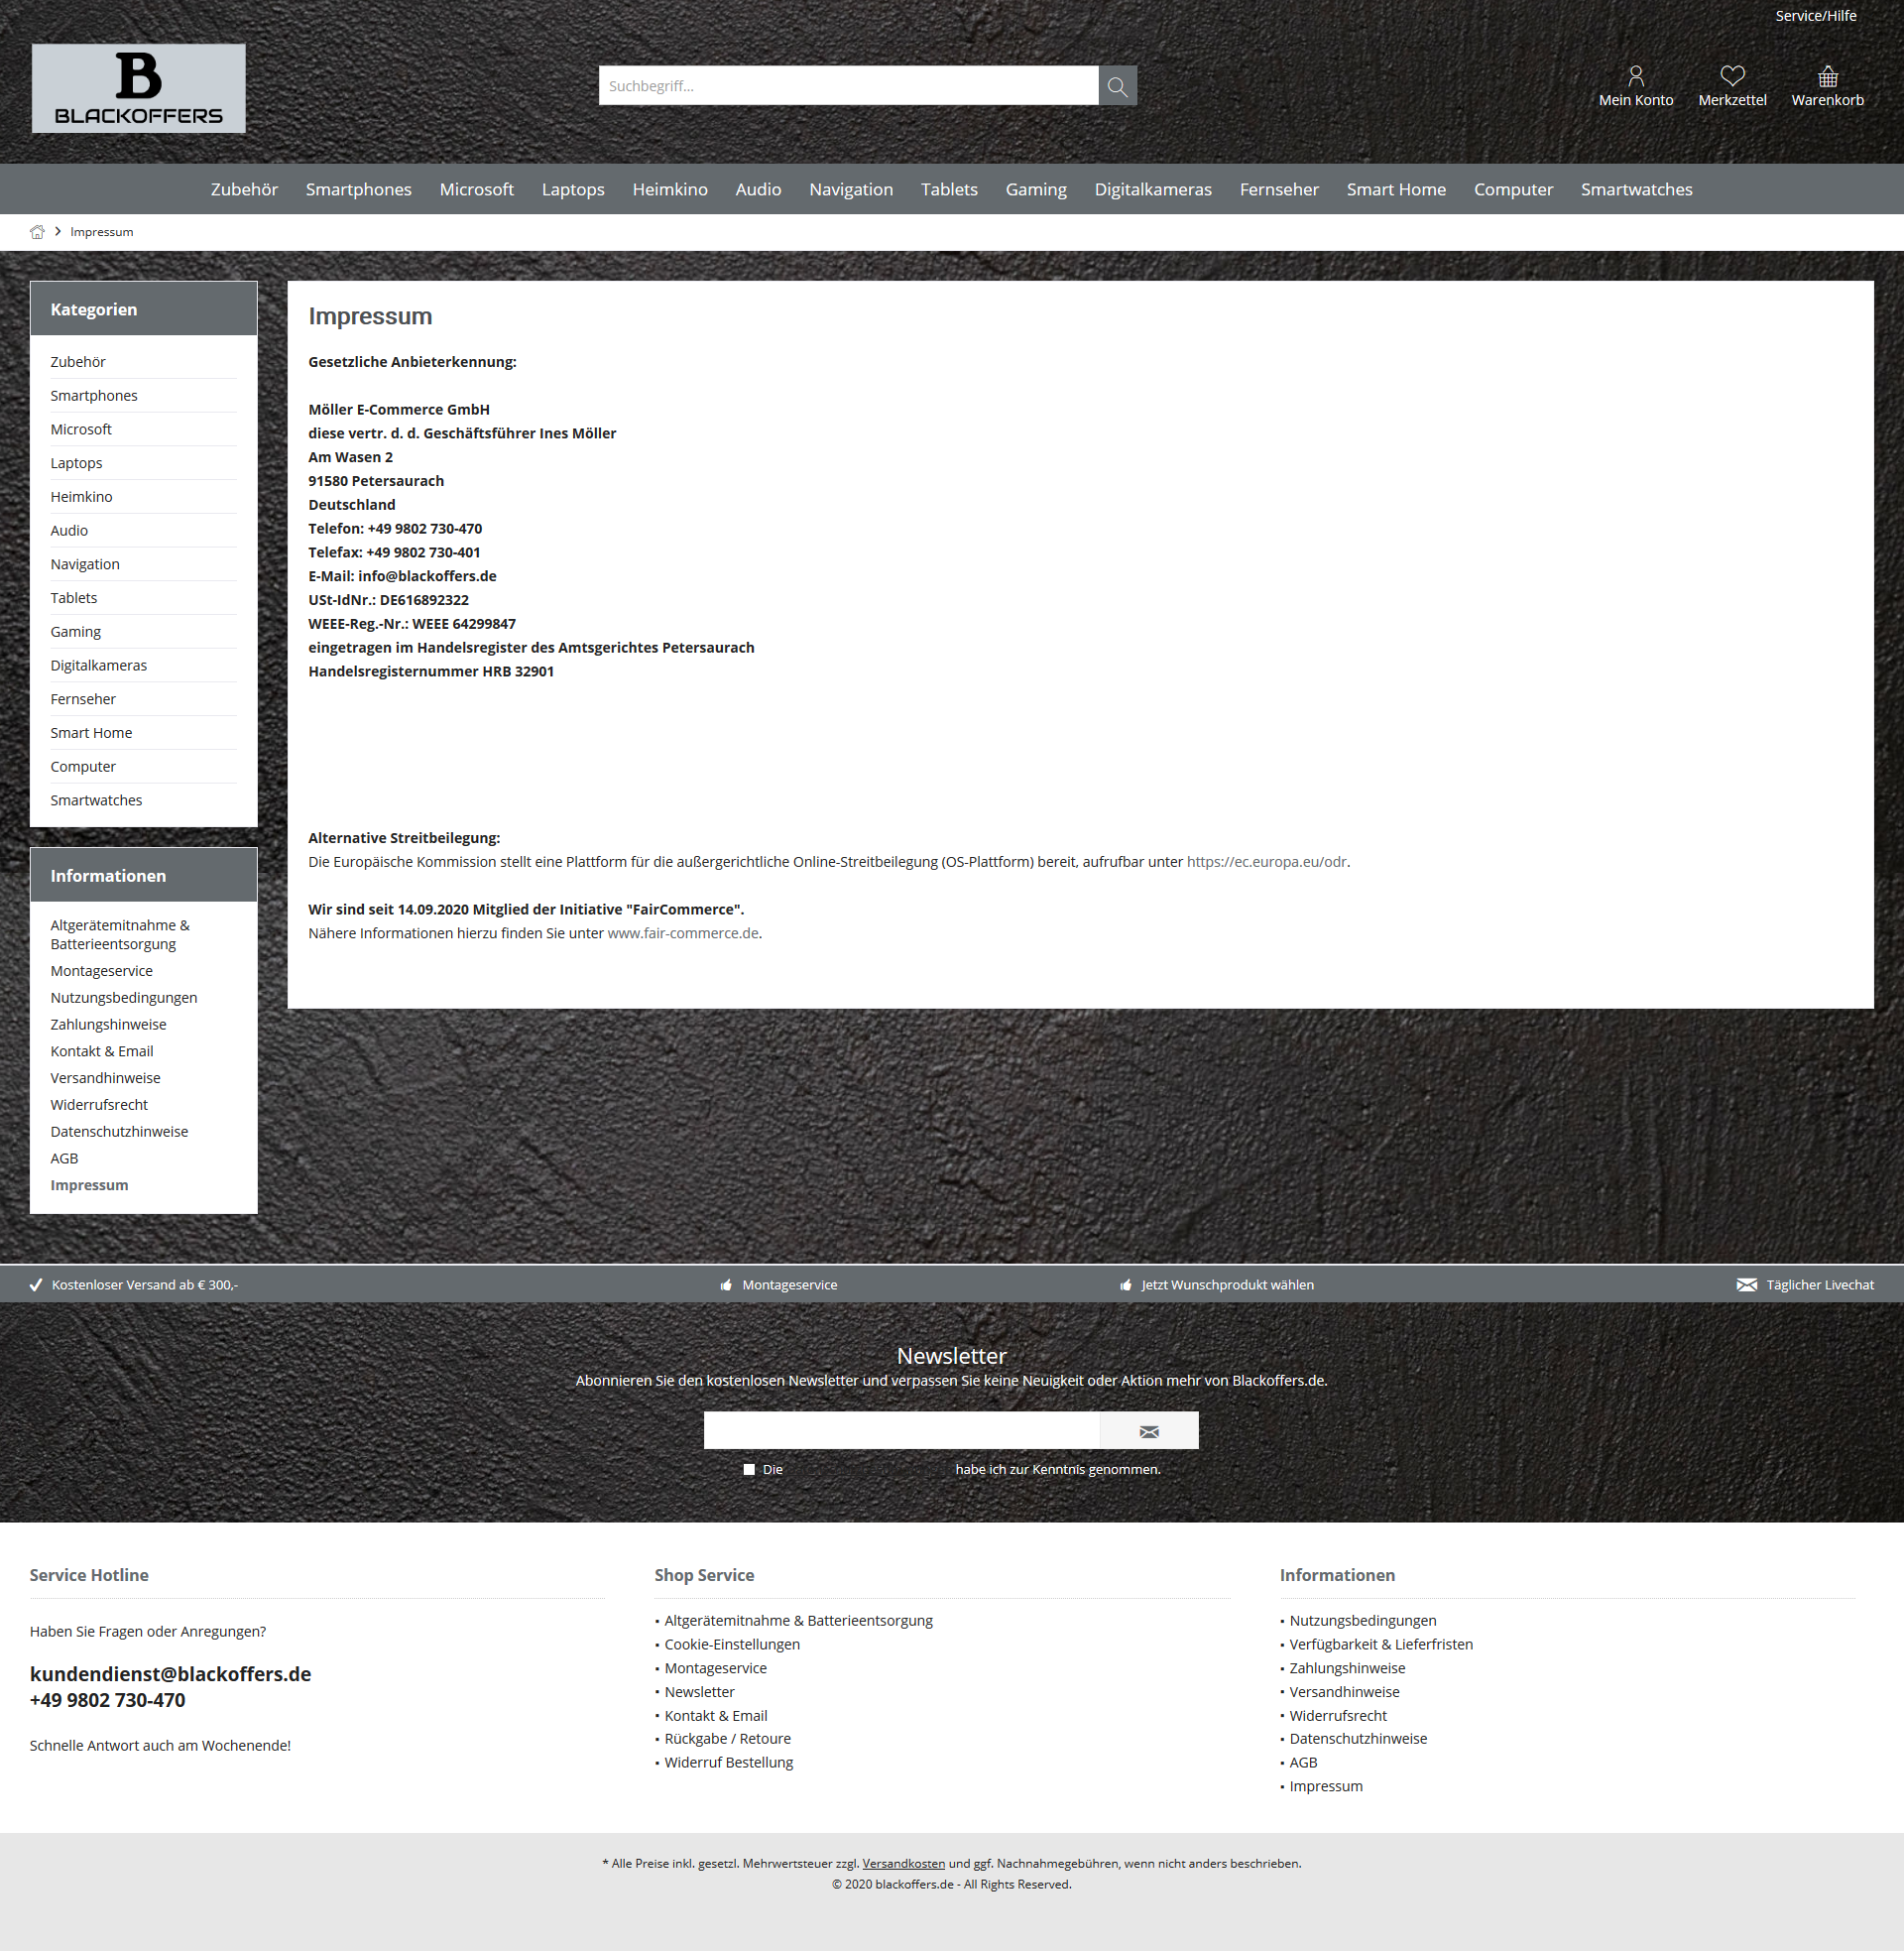Open Widerrufsrecht in Informationen sidebar
The image size is (1904, 1951).
[x=99, y=1105]
